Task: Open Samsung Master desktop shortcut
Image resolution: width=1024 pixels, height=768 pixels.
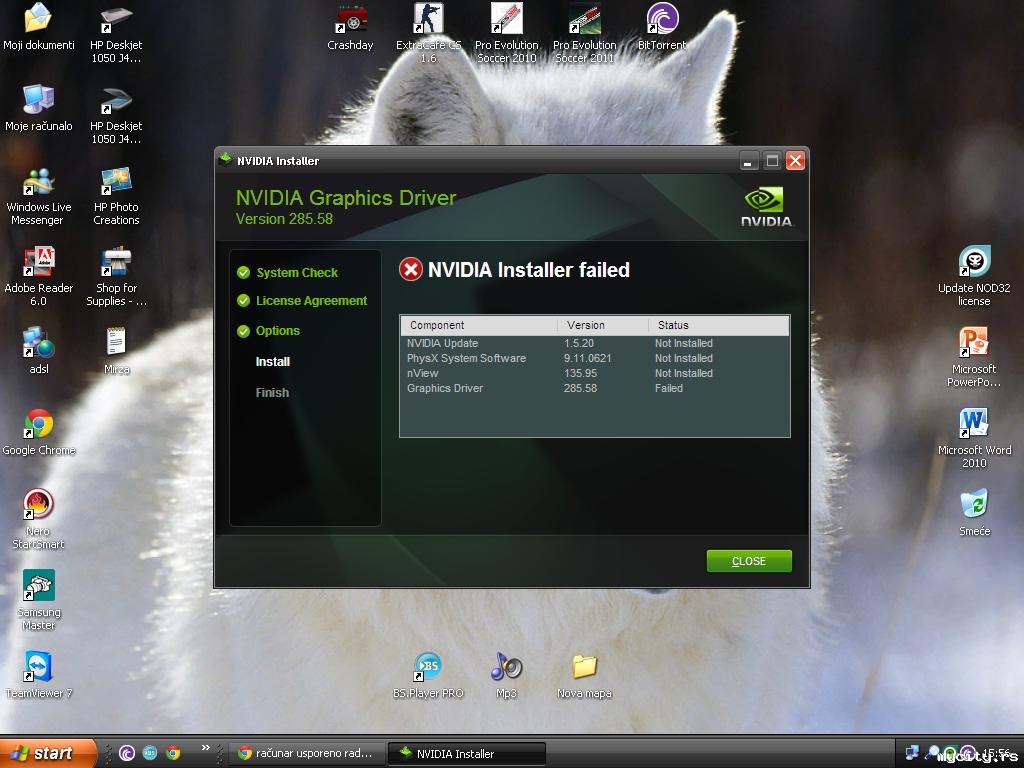Action: tap(39, 600)
